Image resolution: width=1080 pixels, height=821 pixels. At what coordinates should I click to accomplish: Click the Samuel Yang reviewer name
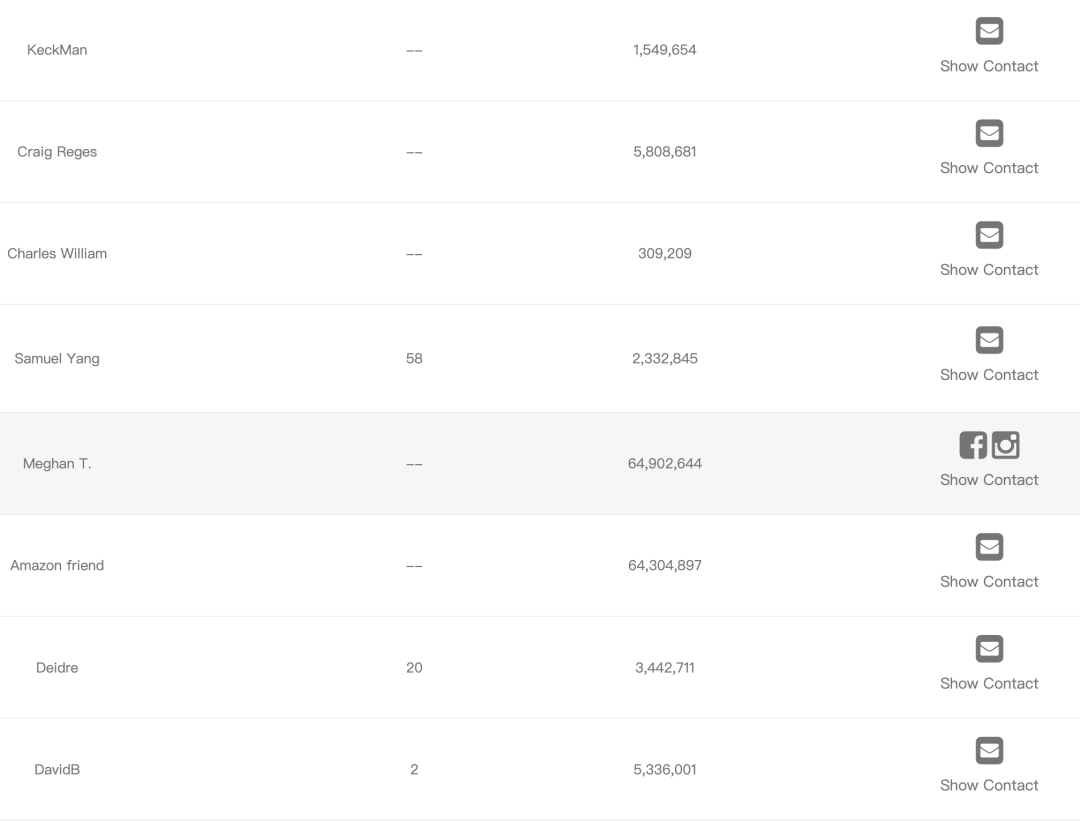(x=57, y=359)
